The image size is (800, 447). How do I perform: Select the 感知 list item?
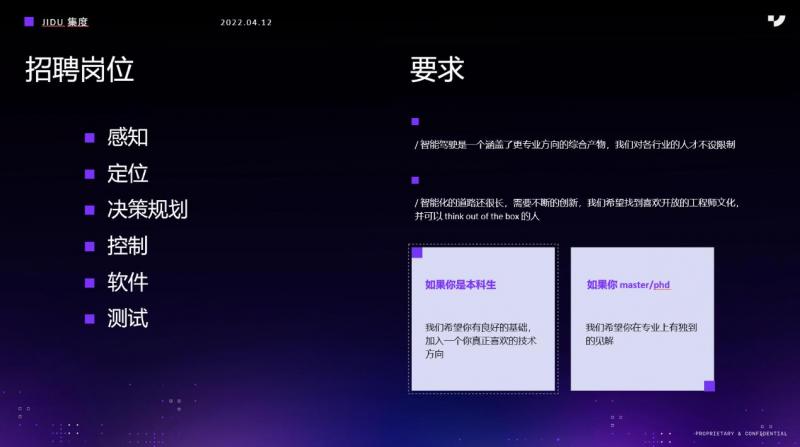pyautogui.click(x=128, y=137)
